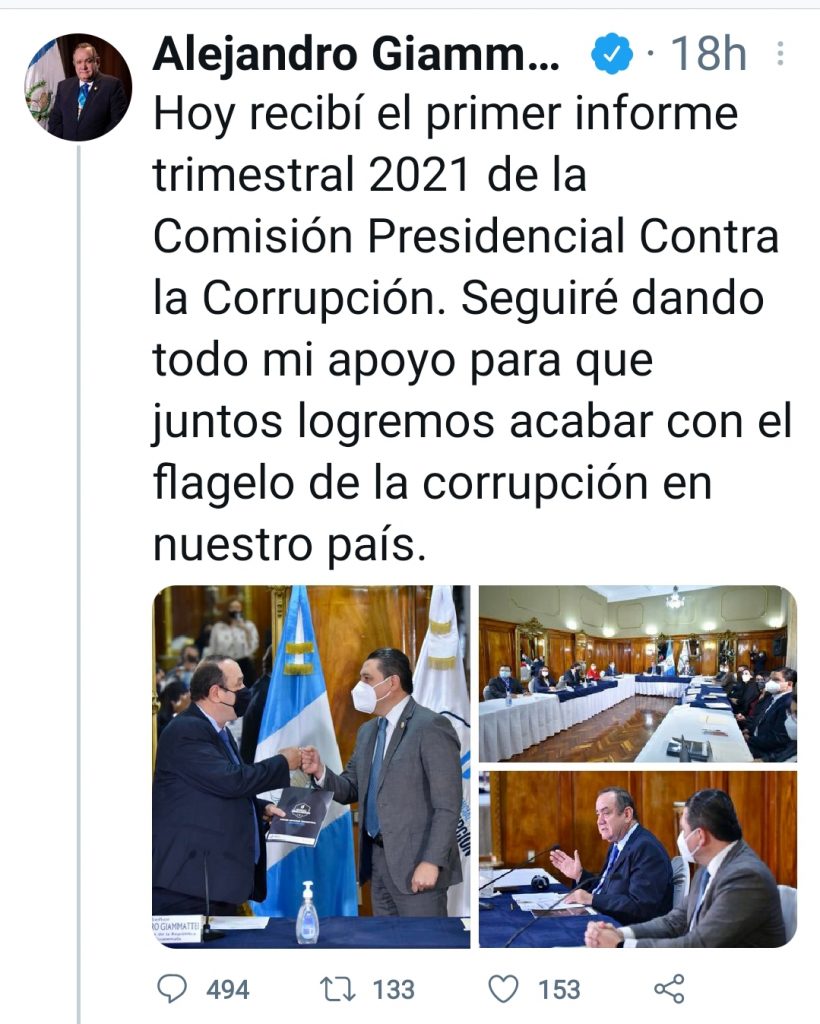View the 494 replies count
Image resolution: width=820 pixels, height=1024 pixels.
[x=228, y=989]
